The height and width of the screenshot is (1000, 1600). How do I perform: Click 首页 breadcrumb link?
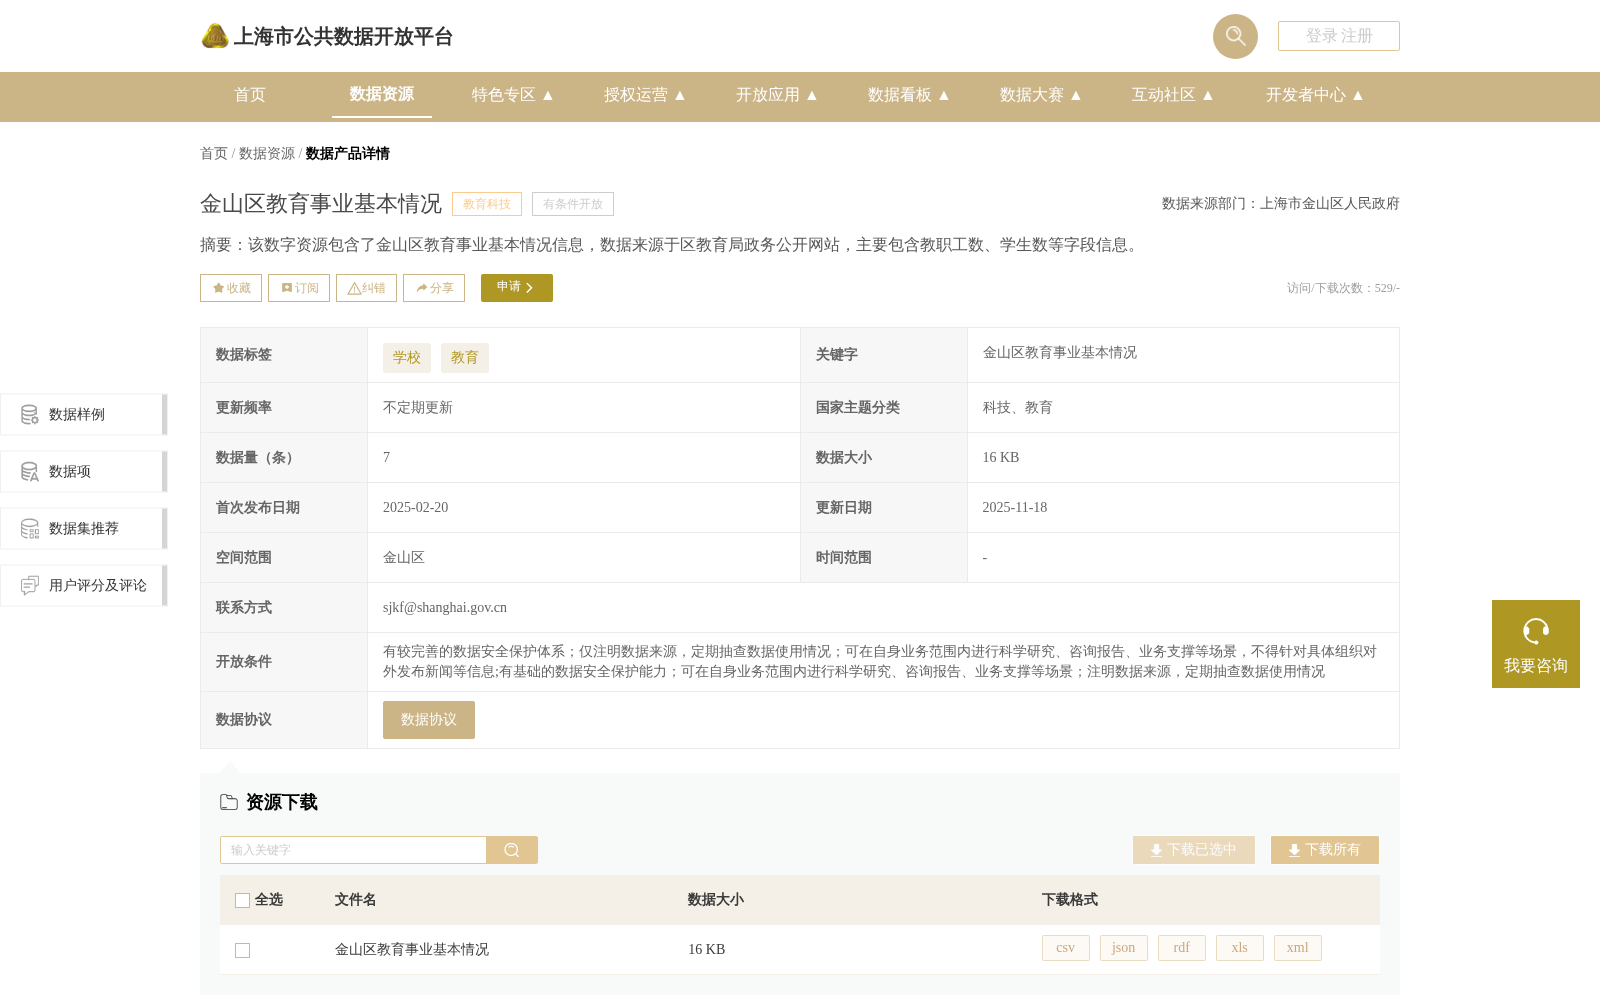(x=214, y=153)
